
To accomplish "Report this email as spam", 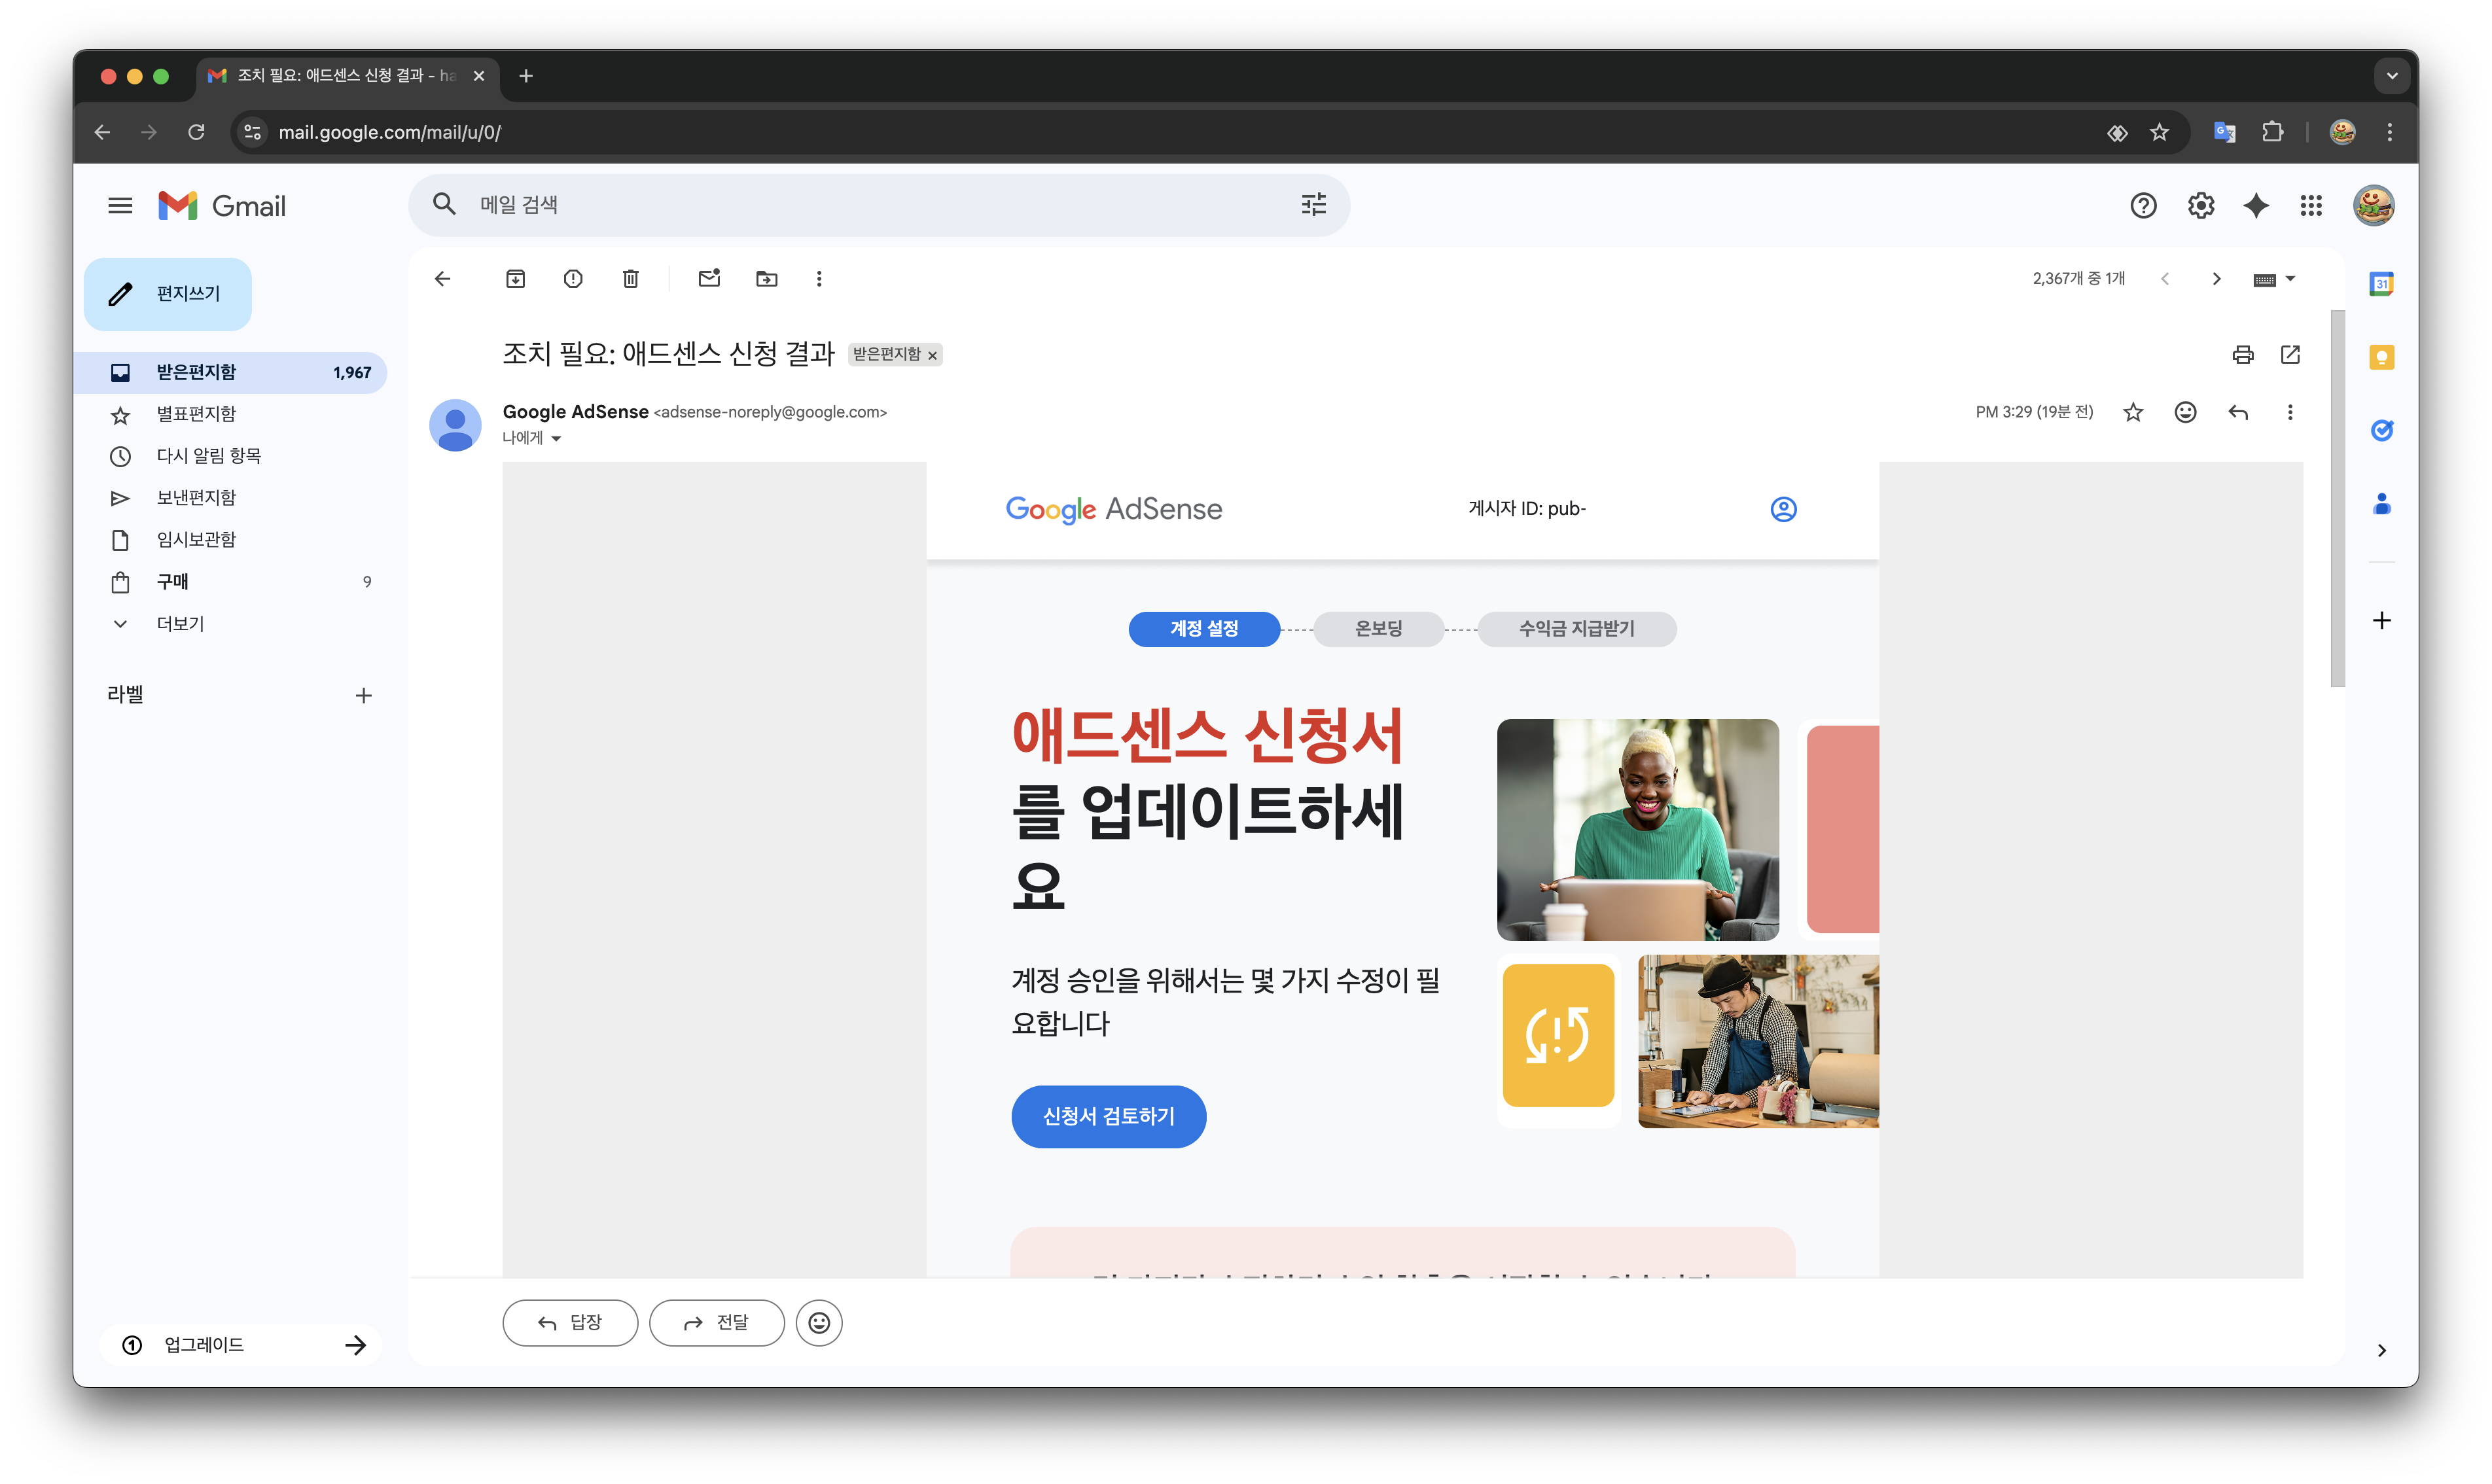I will pyautogui.click(x=573, y=279).
